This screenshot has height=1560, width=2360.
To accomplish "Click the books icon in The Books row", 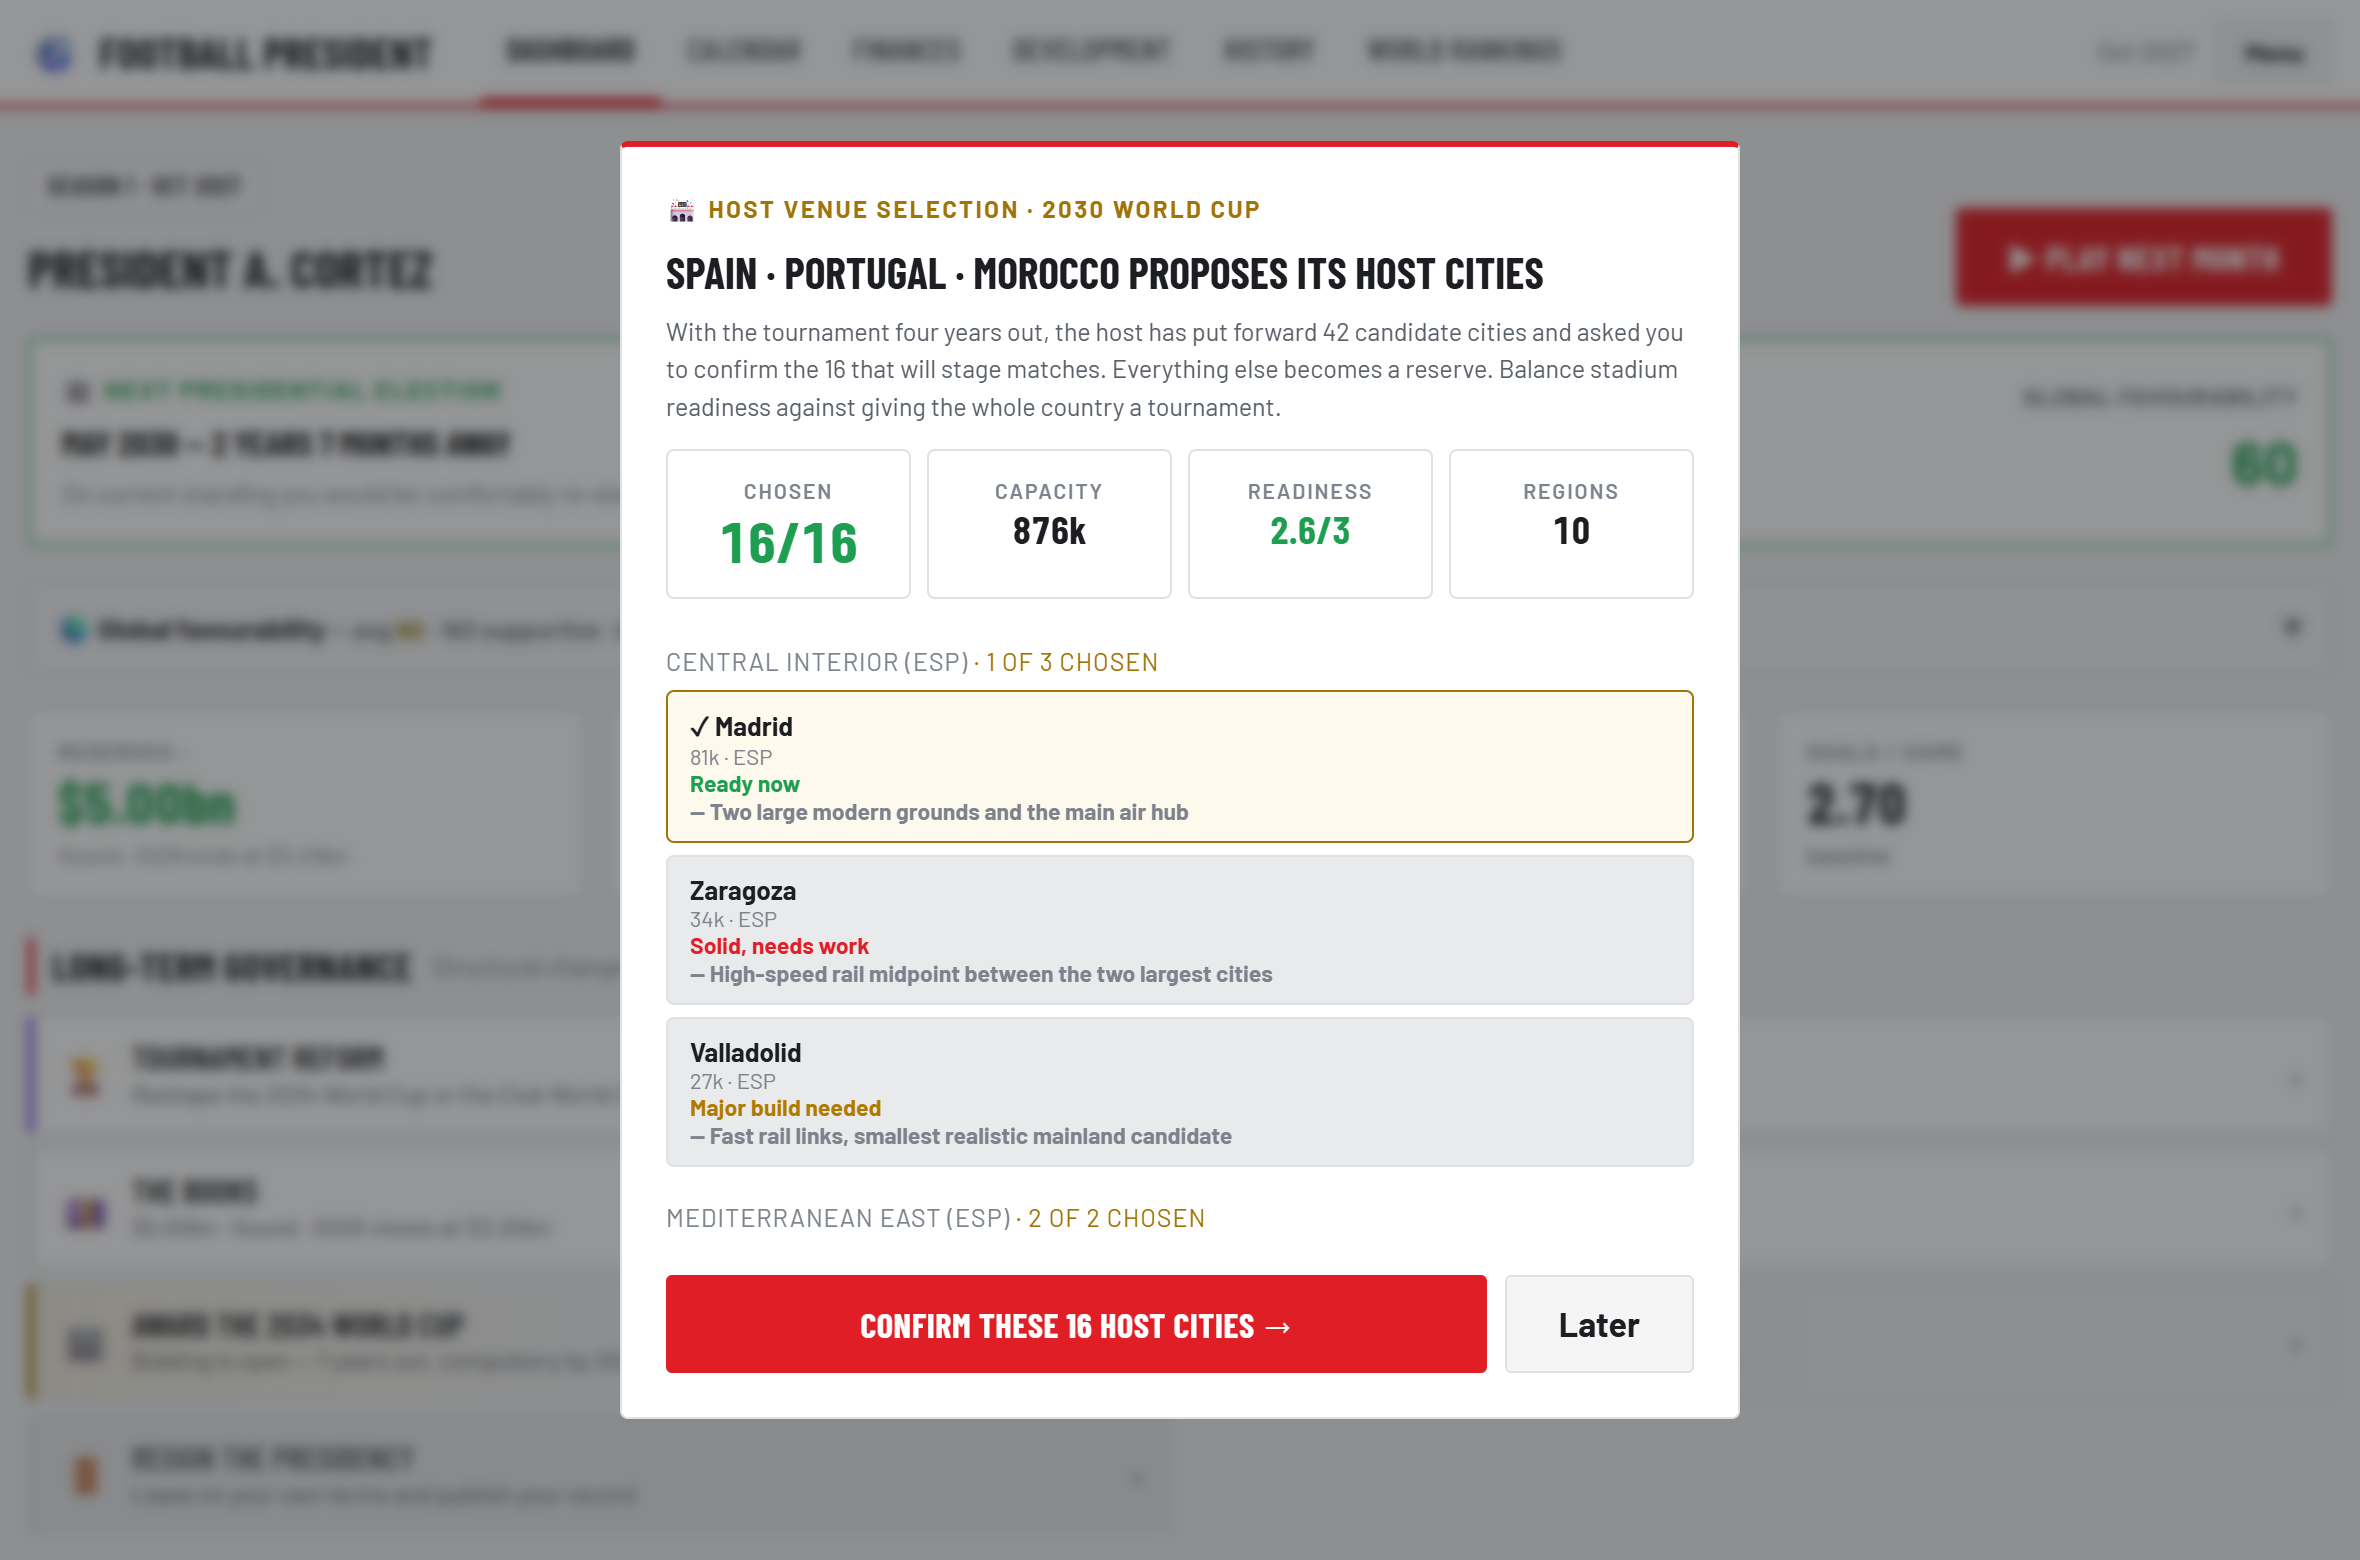I will coord(86,1212).
